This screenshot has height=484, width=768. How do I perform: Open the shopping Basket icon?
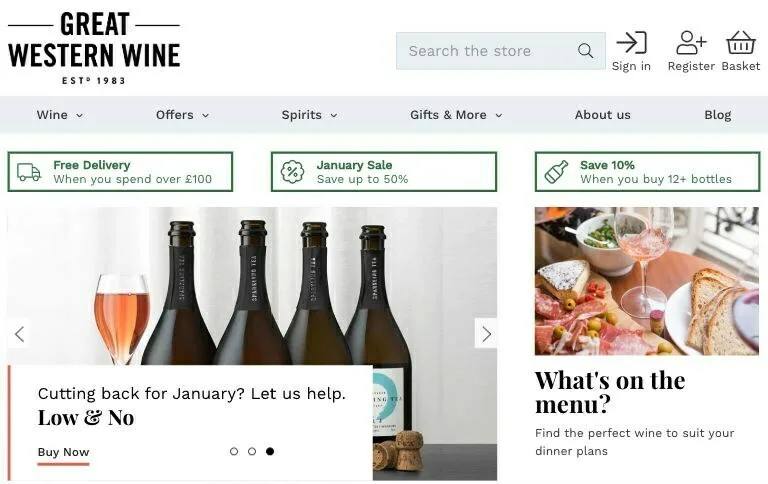coord(741,43)
